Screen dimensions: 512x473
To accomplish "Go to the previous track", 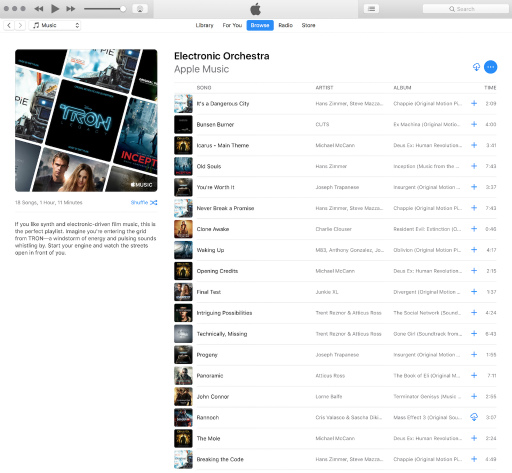I will click(x=39, y=9).
